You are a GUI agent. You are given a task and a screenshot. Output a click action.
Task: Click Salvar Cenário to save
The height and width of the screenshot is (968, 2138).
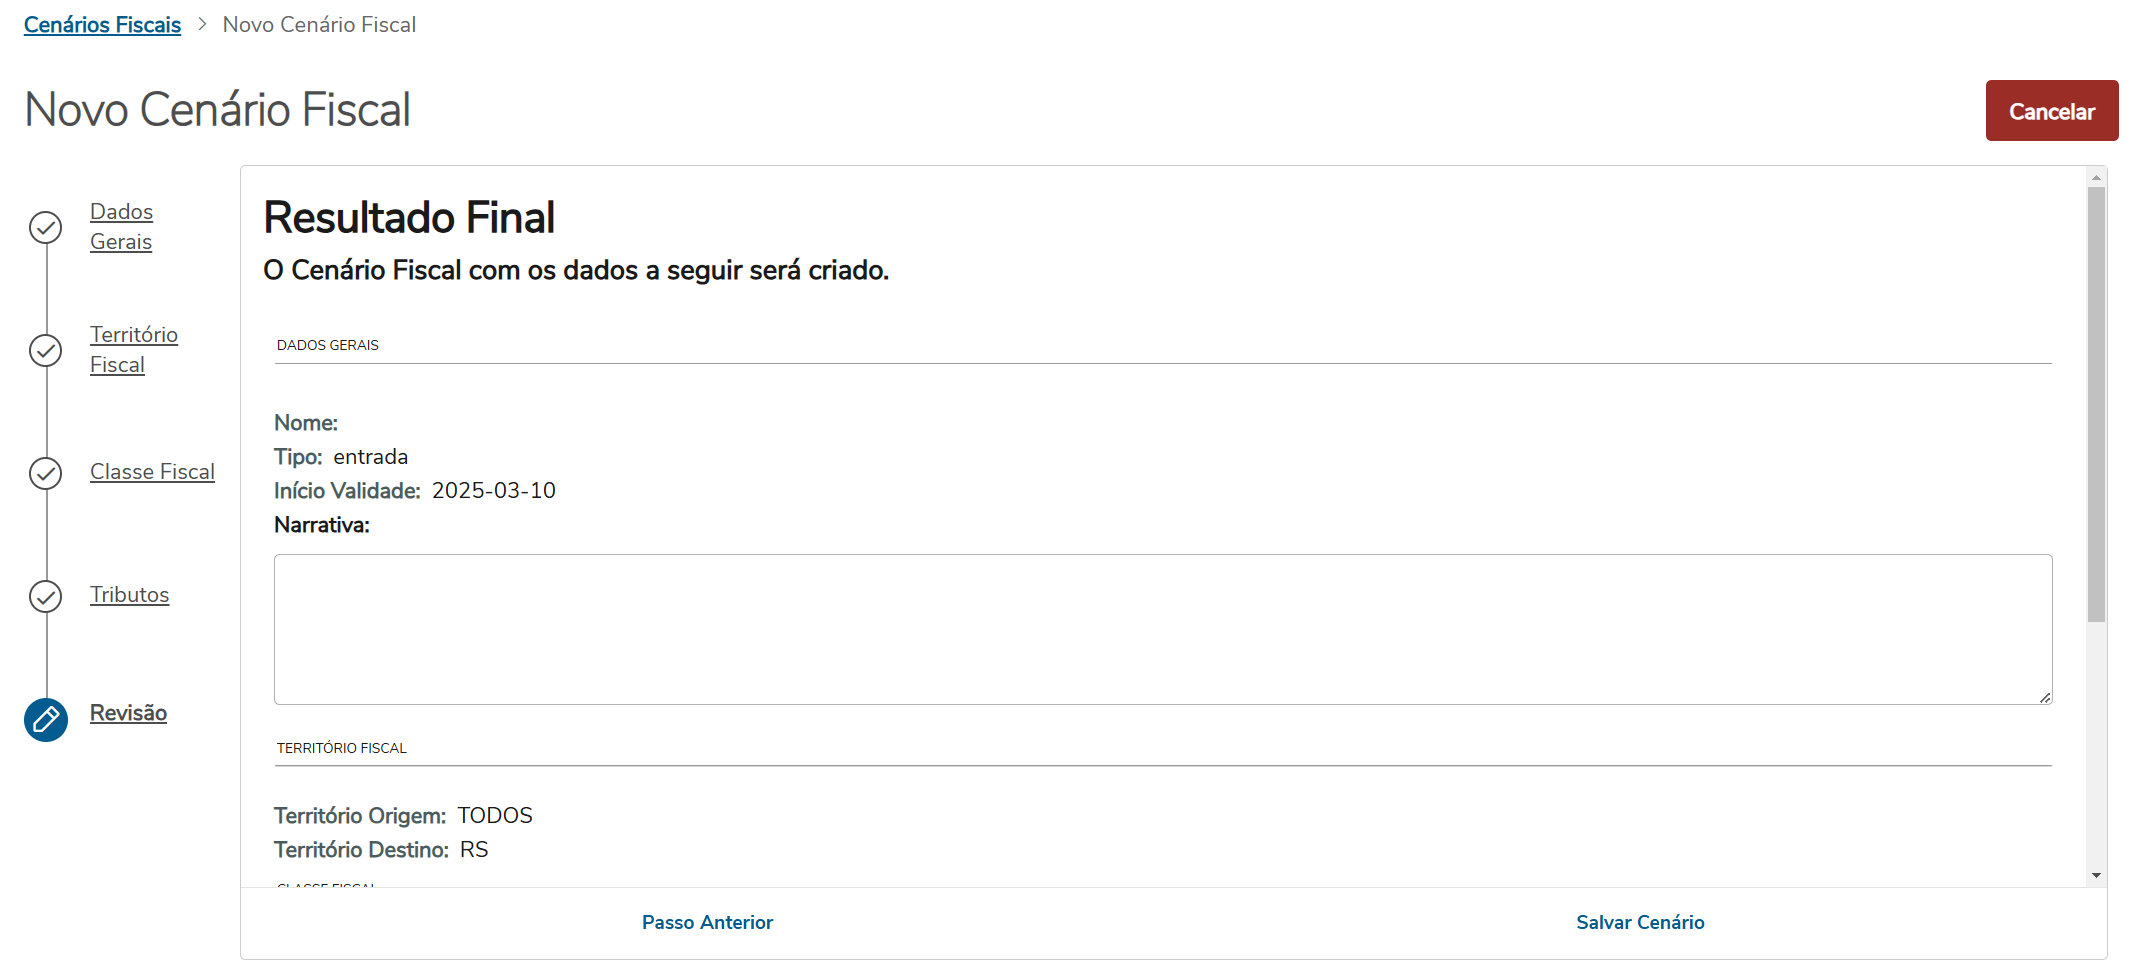1640,923
